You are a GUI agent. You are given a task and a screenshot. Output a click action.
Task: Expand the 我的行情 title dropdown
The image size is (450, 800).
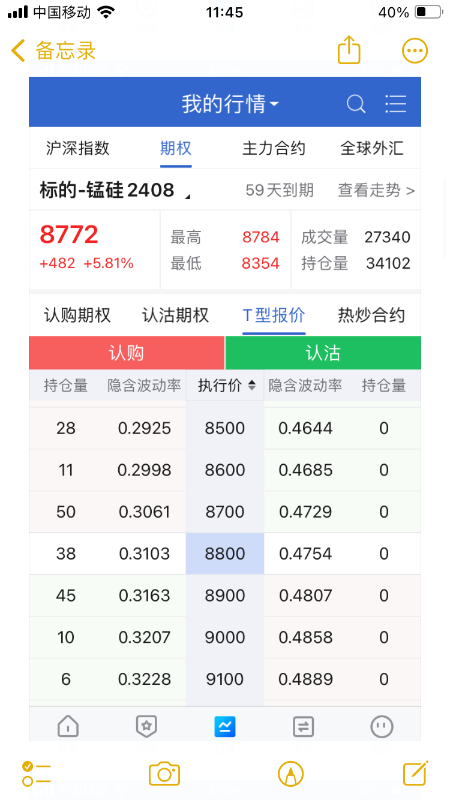tap(230, 104)
